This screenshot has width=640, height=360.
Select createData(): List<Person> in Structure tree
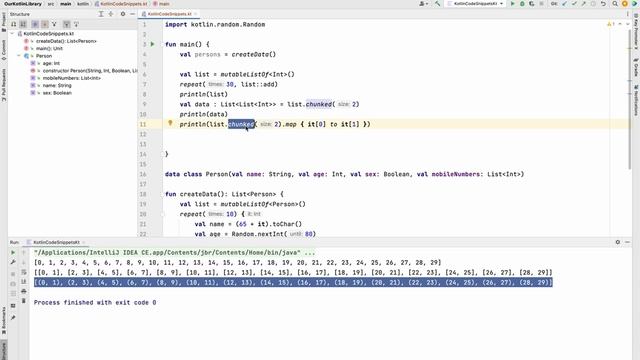[x=66, y=41]
